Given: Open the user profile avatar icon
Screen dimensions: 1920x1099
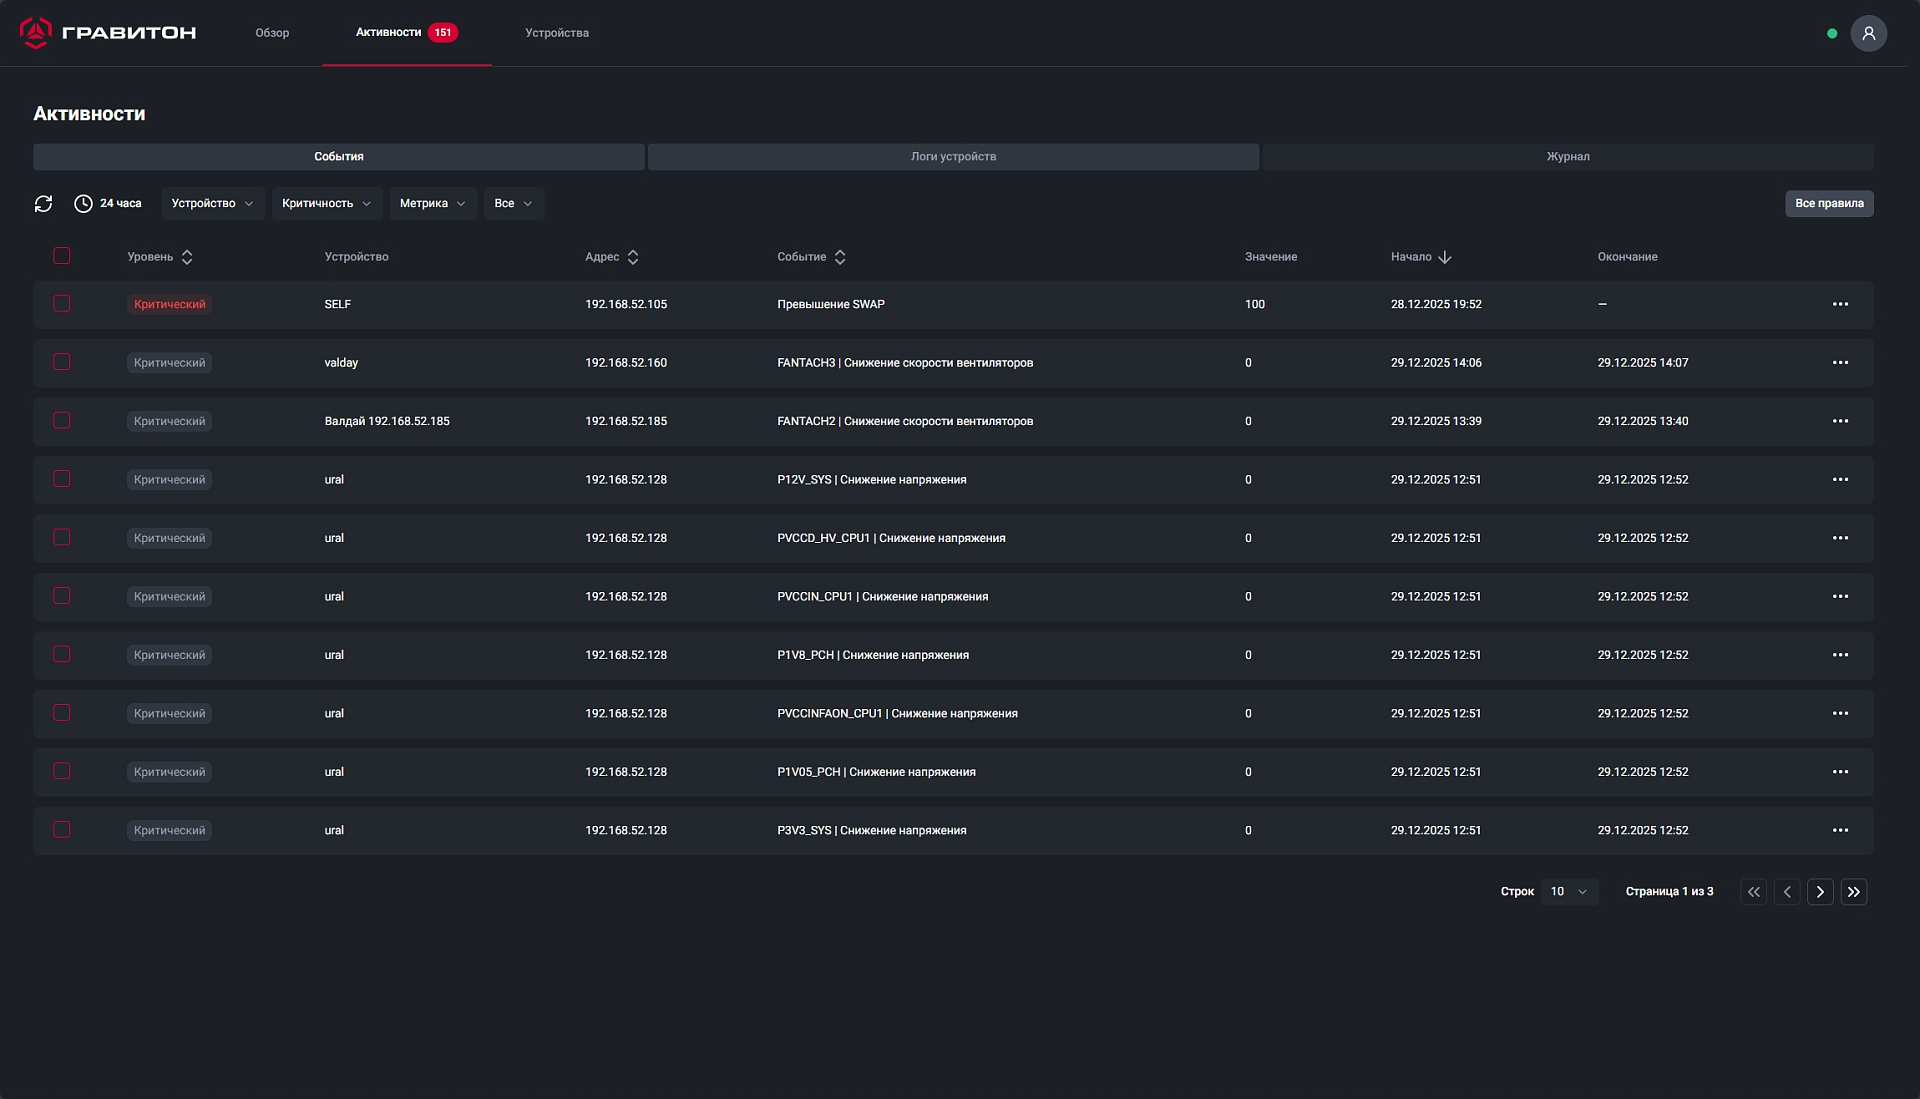Looking at the screenshot, I should pos(1868,33).
